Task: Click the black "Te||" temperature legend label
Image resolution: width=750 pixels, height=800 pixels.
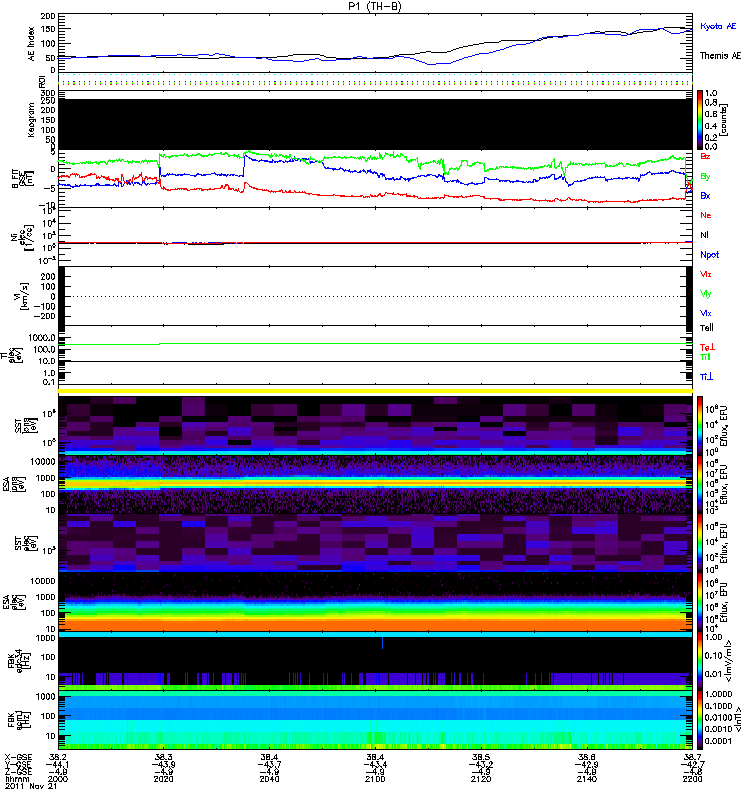Action: tap(707, 328)
